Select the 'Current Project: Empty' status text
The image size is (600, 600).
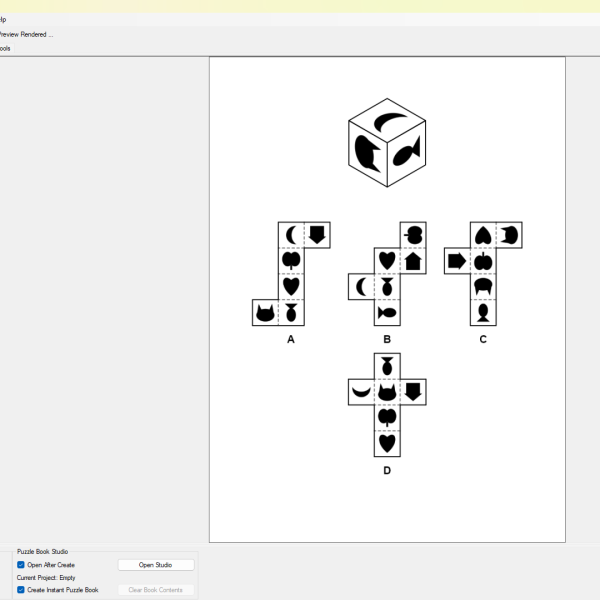click(46, 577)
